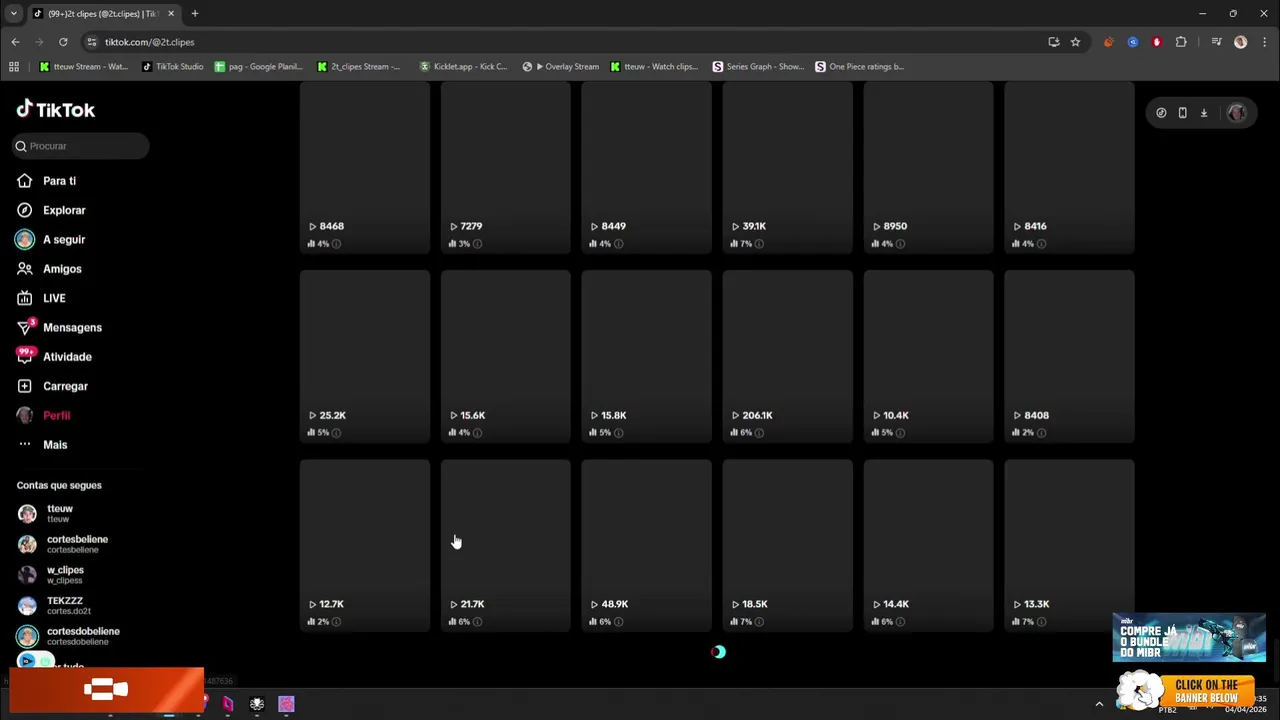Viewport: 1280px width, 720px height.
Task: Open the apps grid in bookmarks bar
Action: coord(14,67)
